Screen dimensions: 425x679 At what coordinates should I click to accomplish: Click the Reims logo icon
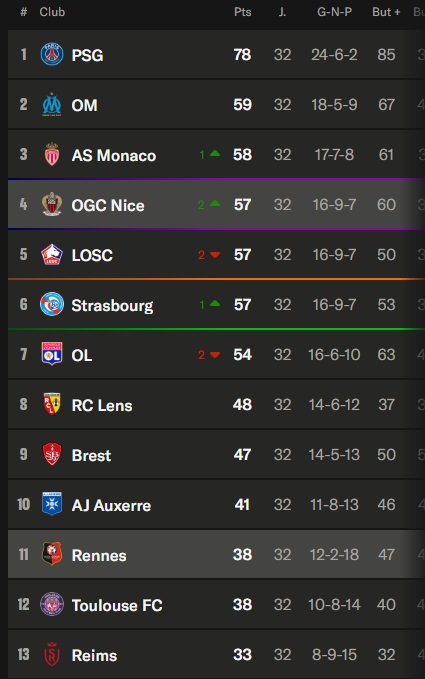coord(52,654)
